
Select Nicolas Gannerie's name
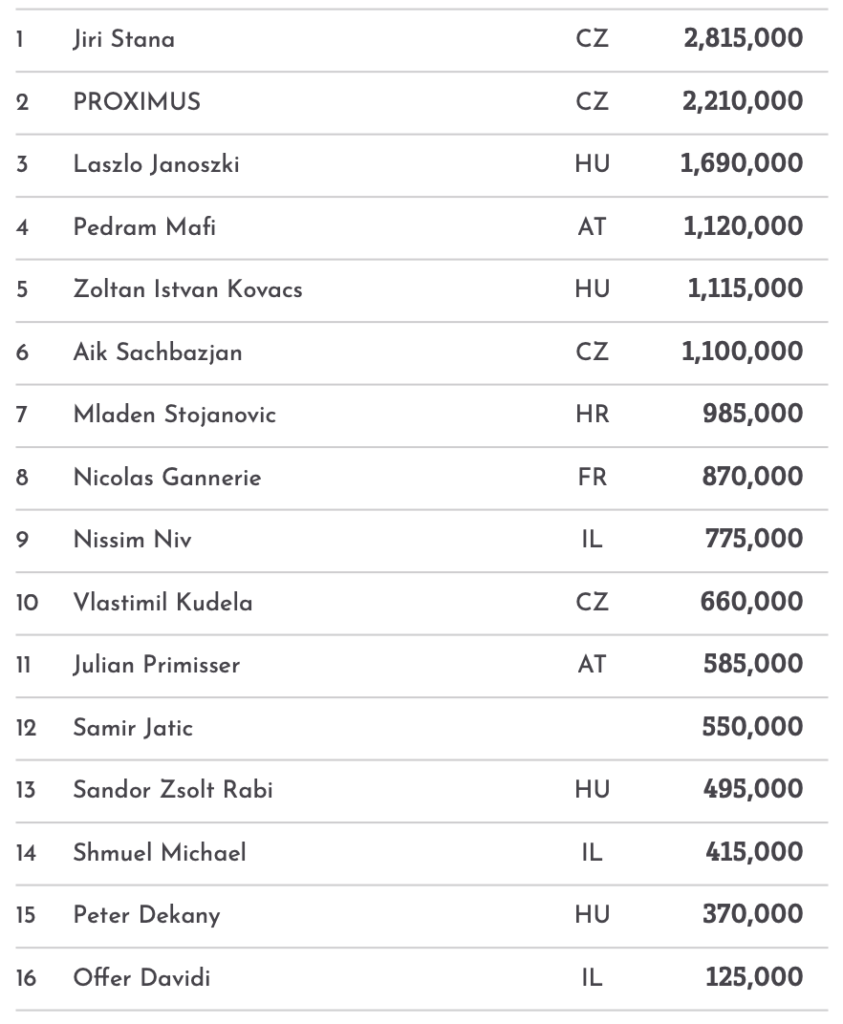(x=167, y=477)
